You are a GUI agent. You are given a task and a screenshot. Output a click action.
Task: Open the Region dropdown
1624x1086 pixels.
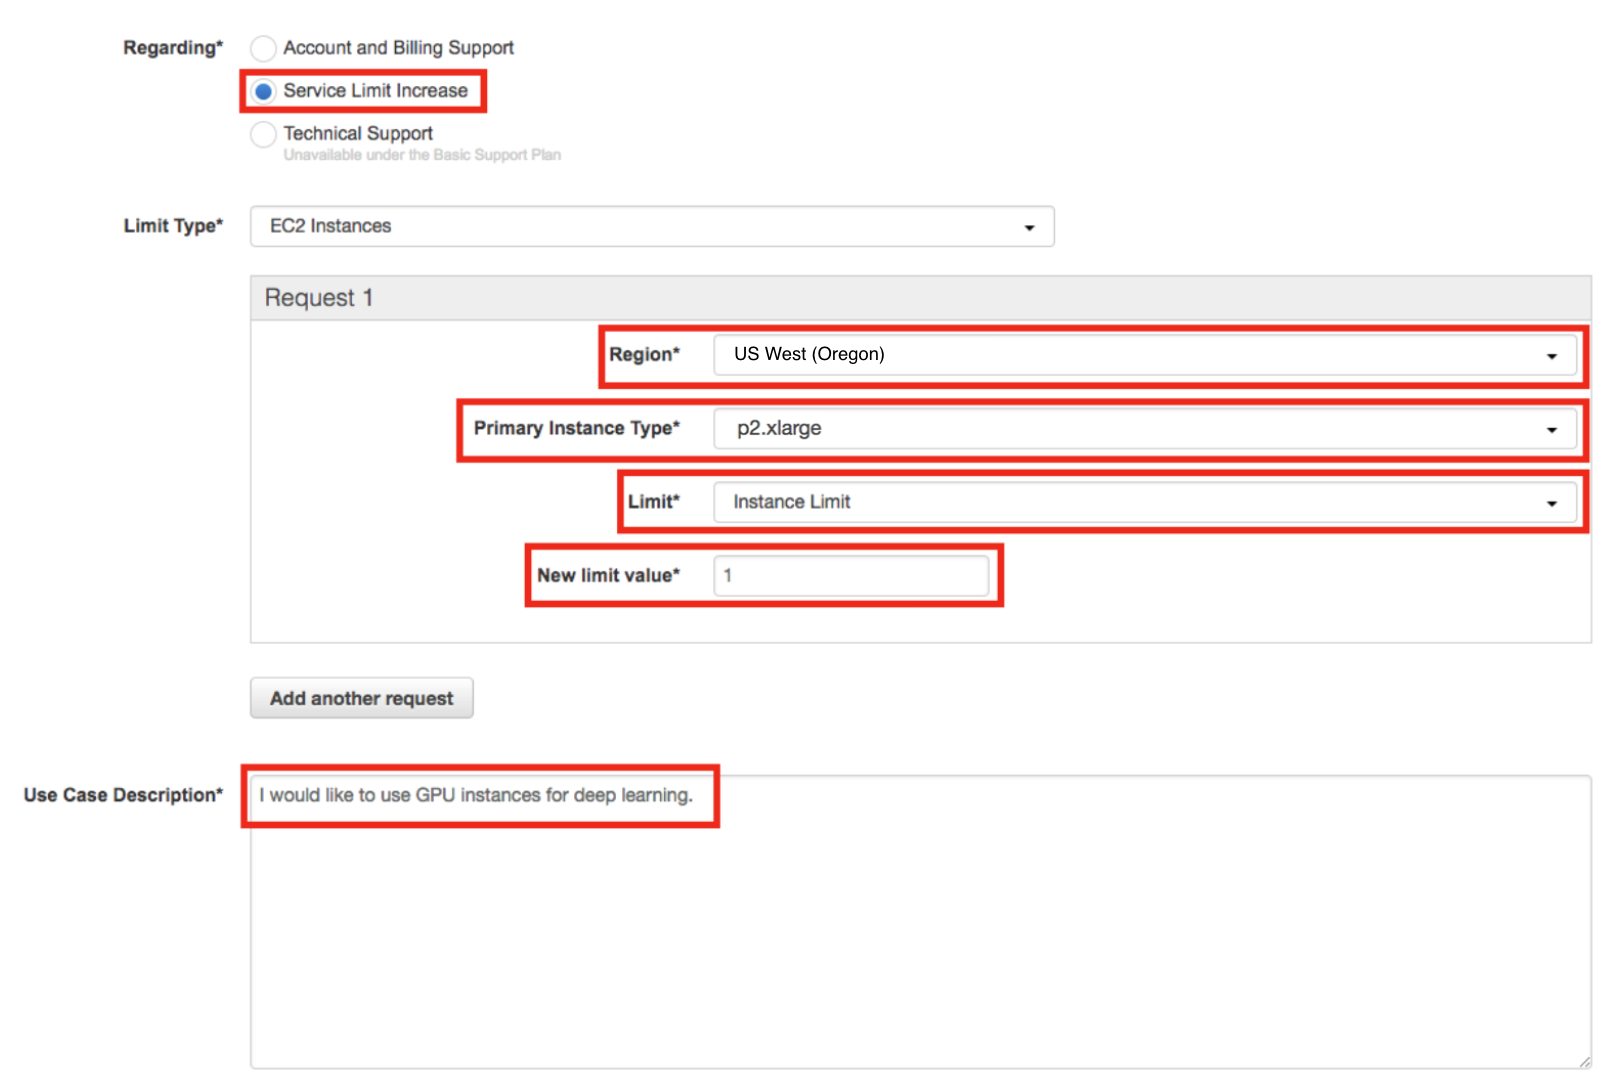(x=1145, y=355)
